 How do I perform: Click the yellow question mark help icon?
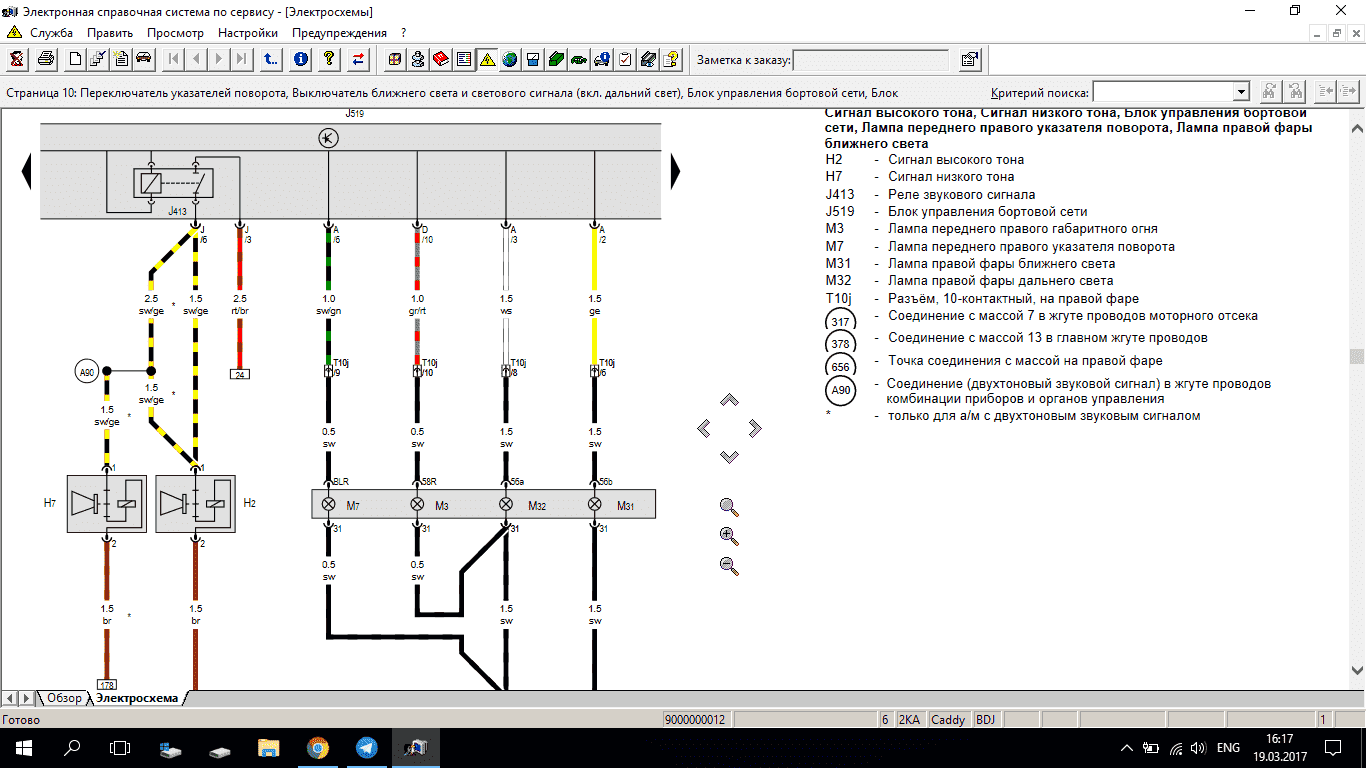point(329,59)
